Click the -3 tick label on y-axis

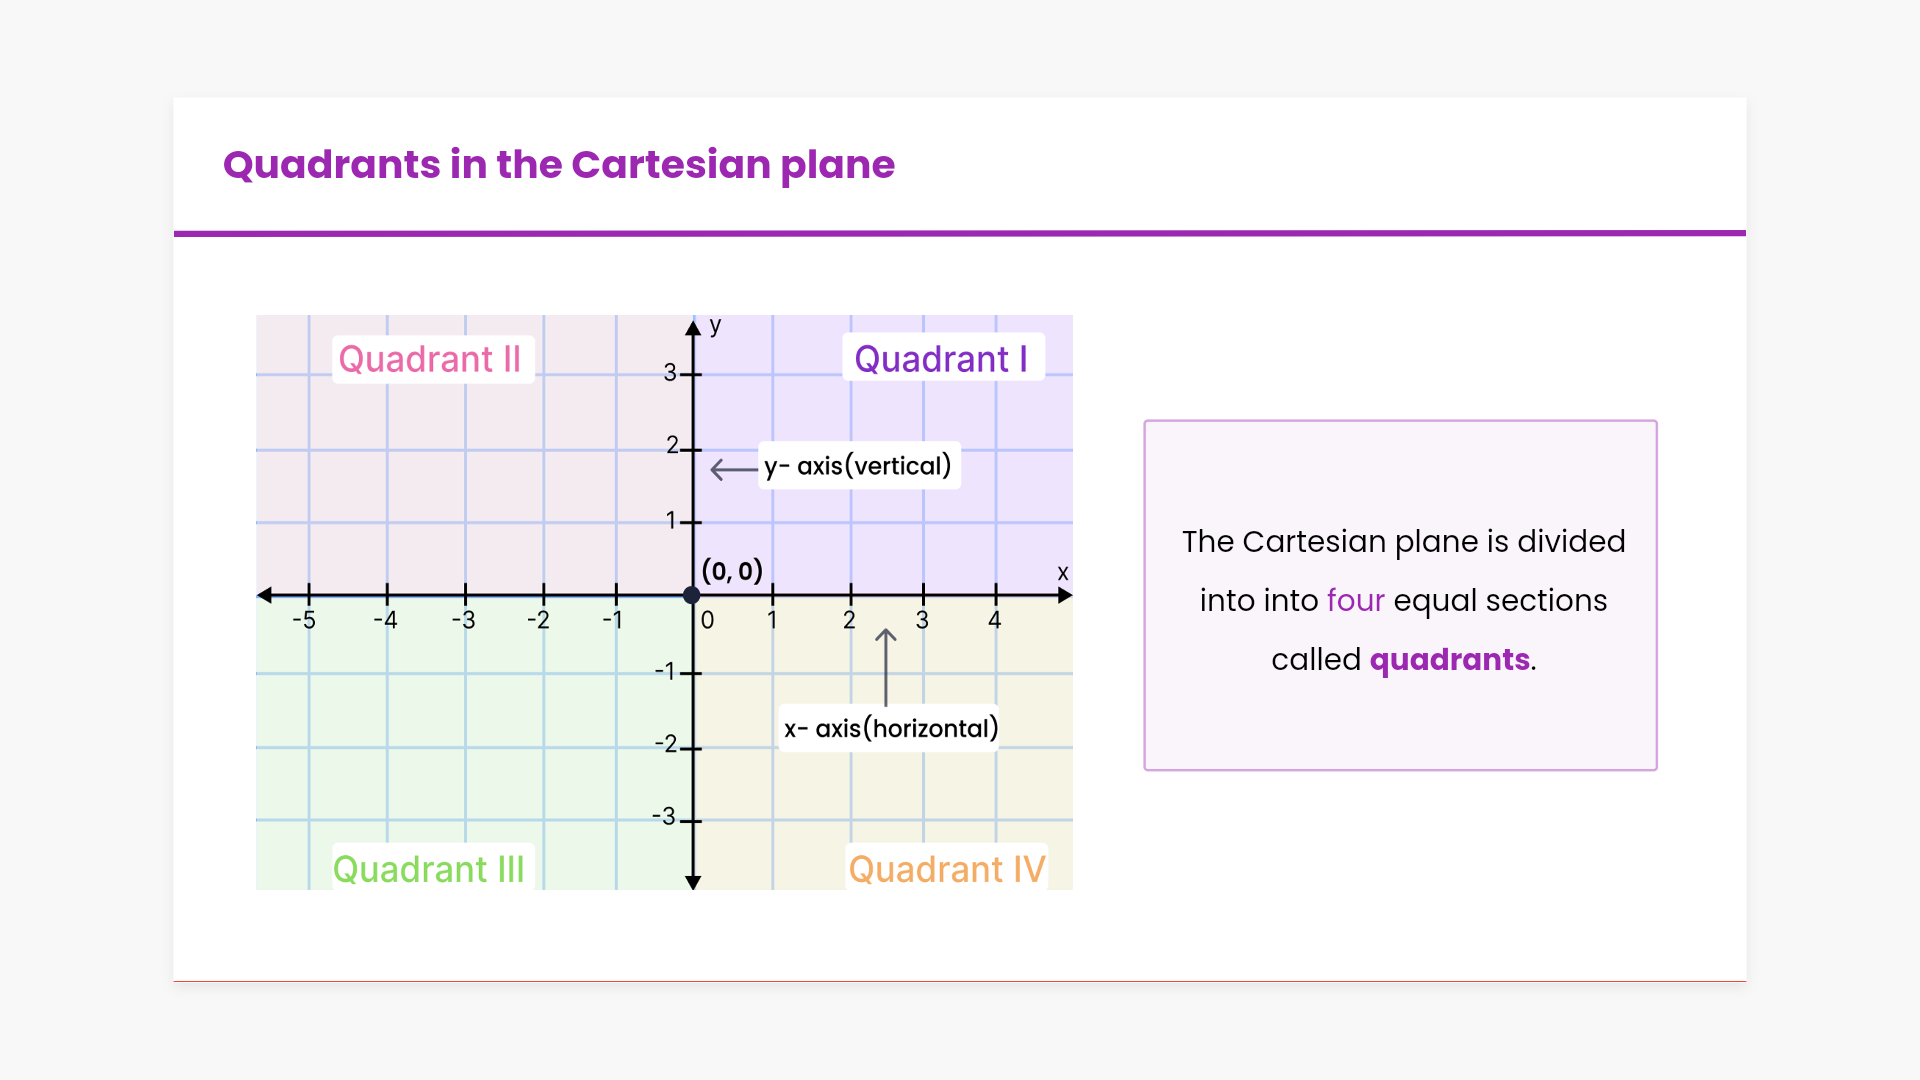(664, 817)
